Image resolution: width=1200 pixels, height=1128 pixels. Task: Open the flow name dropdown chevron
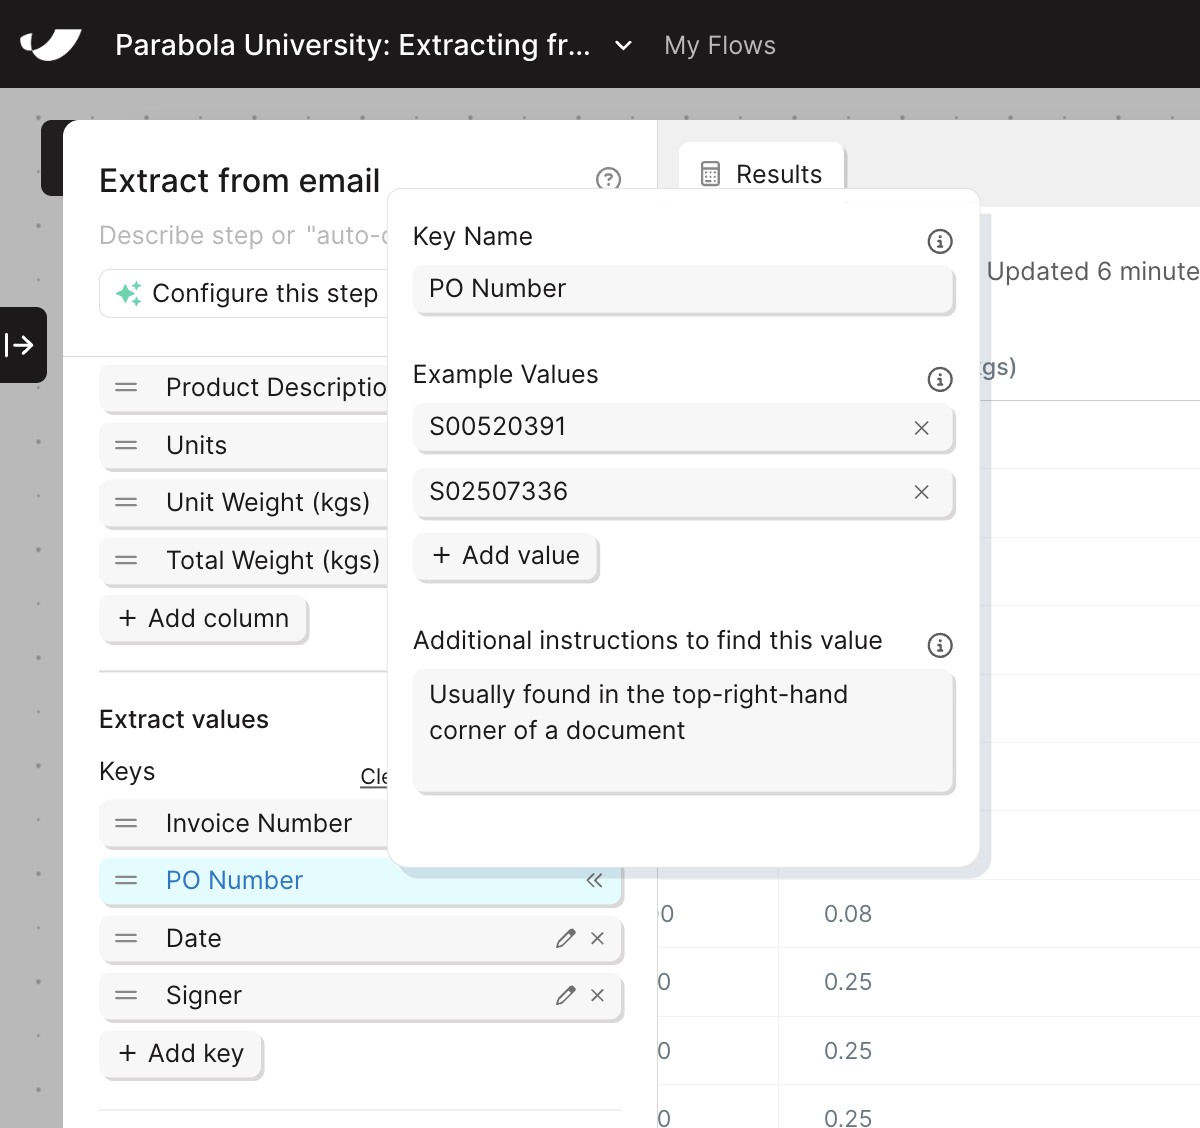[623, 45]
